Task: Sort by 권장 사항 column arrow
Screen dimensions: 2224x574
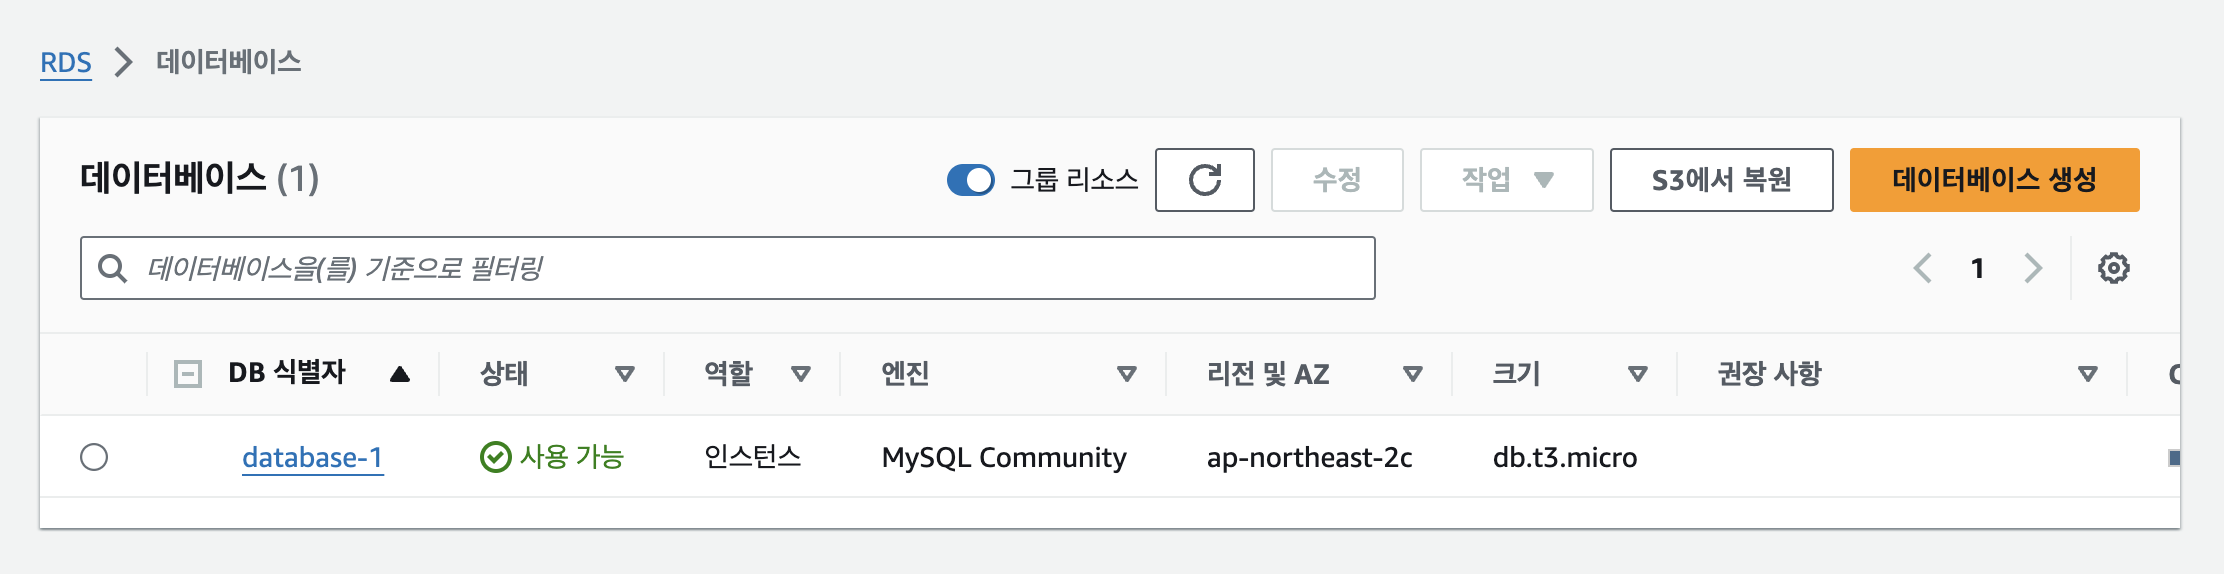Action: (x=2088, y=374)
